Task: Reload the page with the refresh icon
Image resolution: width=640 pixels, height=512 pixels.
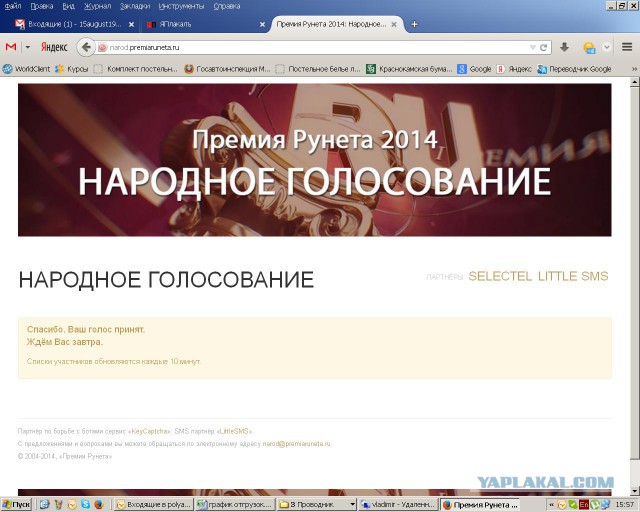Action: pyautogui.click(x=543, y=48)
